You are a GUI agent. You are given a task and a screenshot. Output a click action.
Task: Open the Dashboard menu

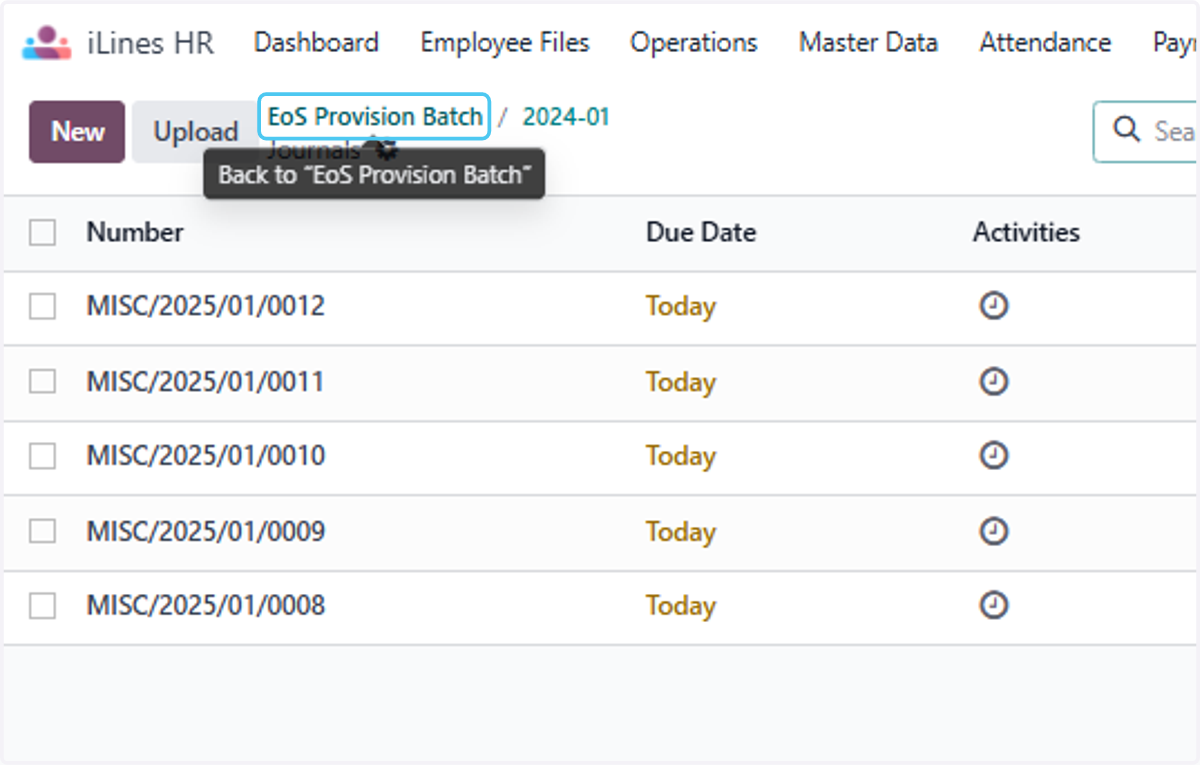click(316, 43)
